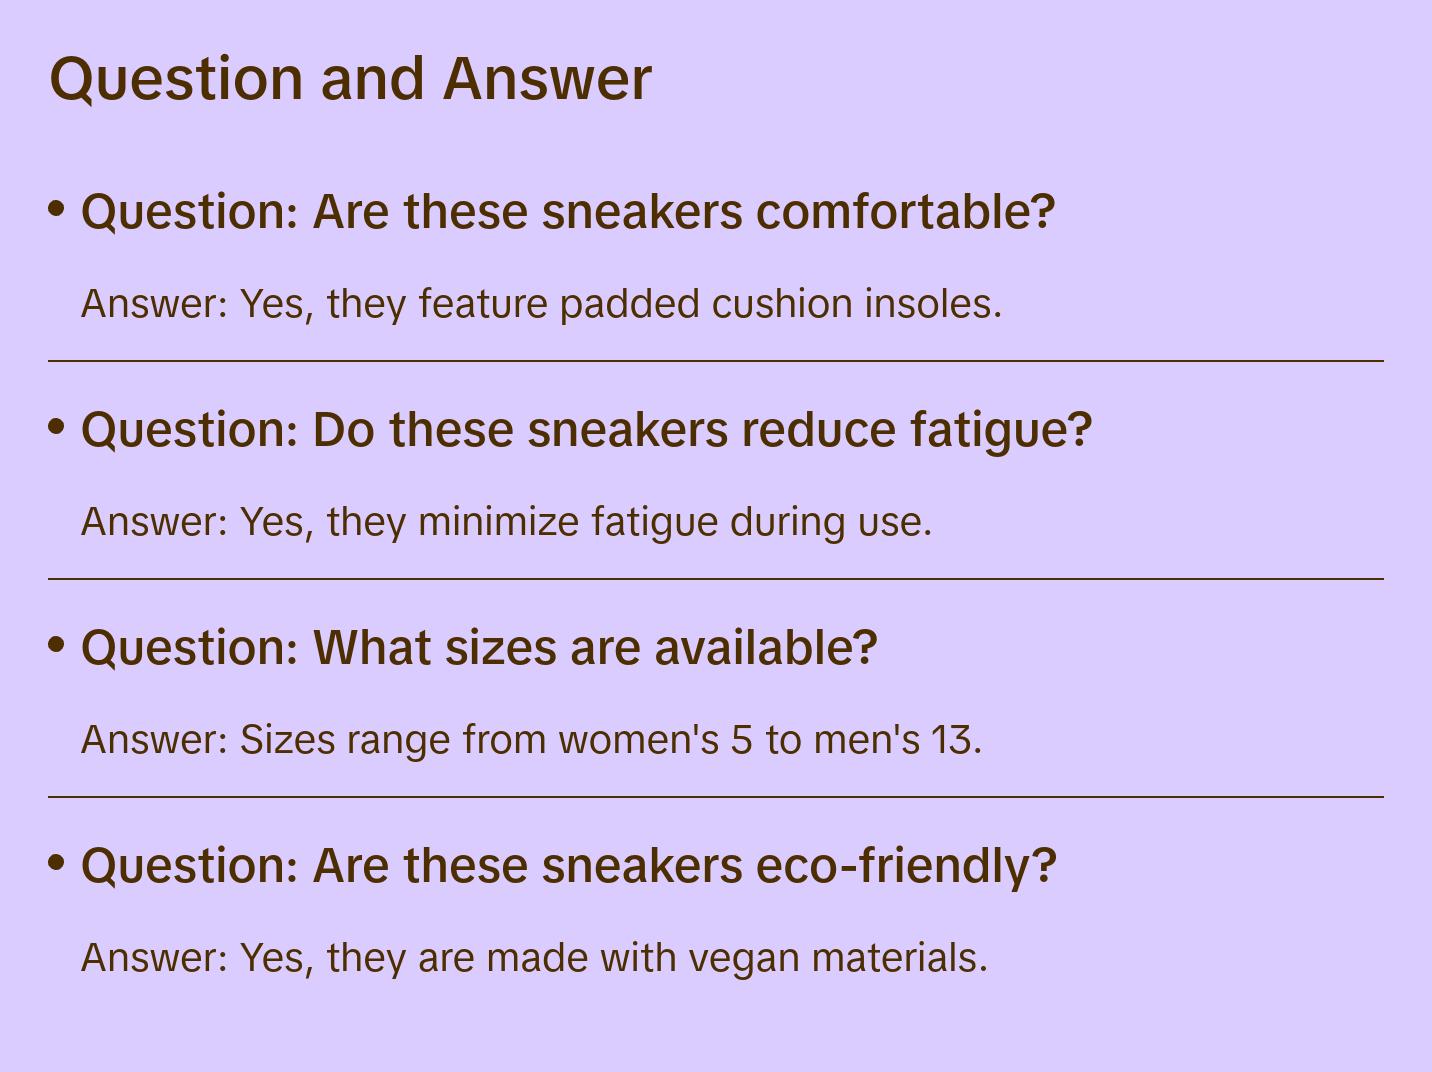Viewport: 1432px width, 1072px height.
Task: Click the bullet next to the eco-friendly question
Action: [x=57, y=863]
